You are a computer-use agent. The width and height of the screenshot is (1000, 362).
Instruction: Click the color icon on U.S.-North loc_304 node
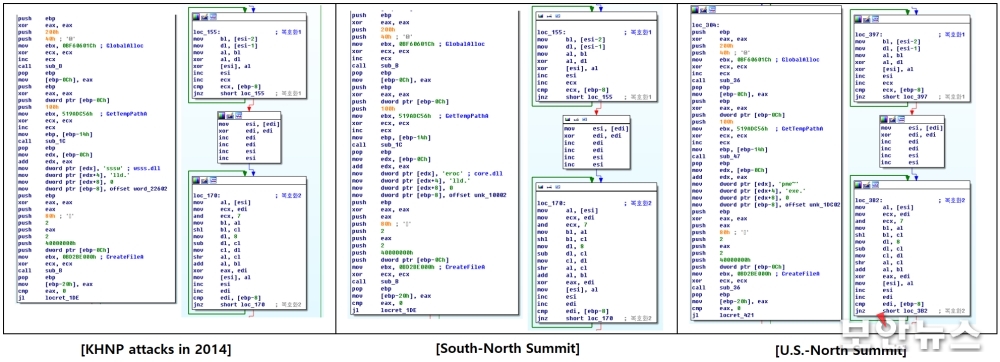tap(695, 10)
